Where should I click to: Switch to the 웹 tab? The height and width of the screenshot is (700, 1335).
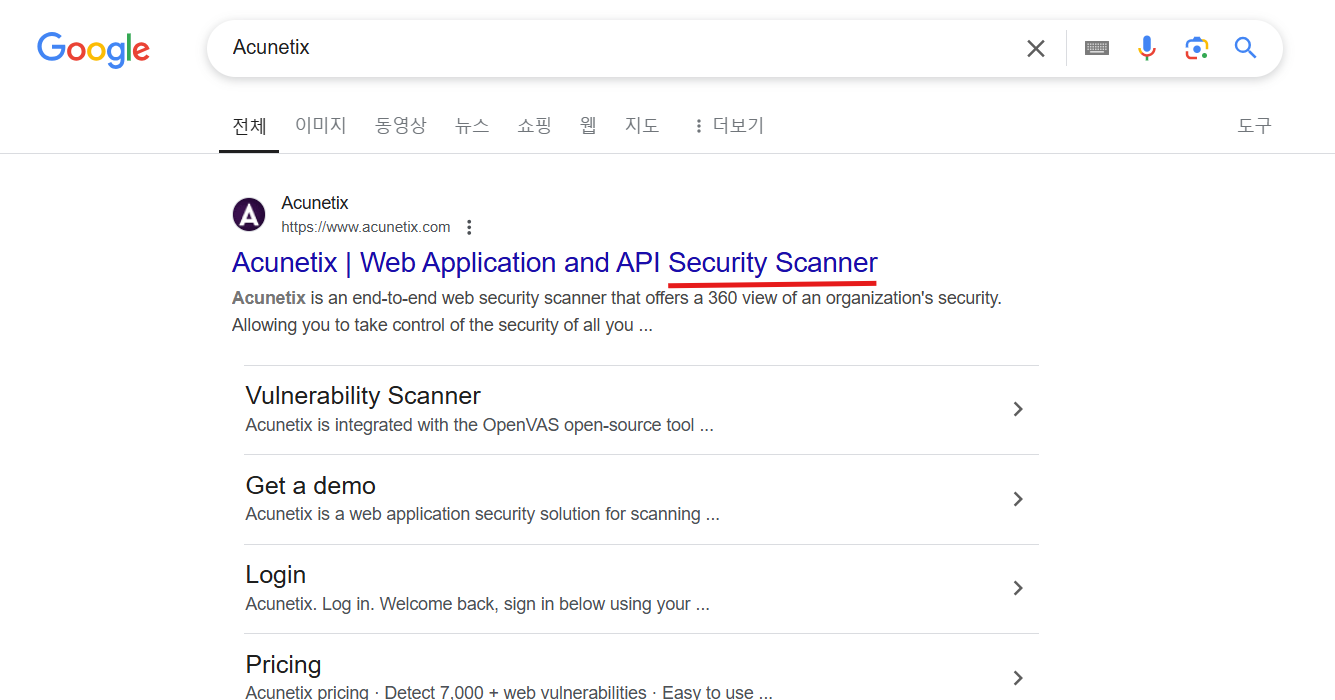[588, 126]
